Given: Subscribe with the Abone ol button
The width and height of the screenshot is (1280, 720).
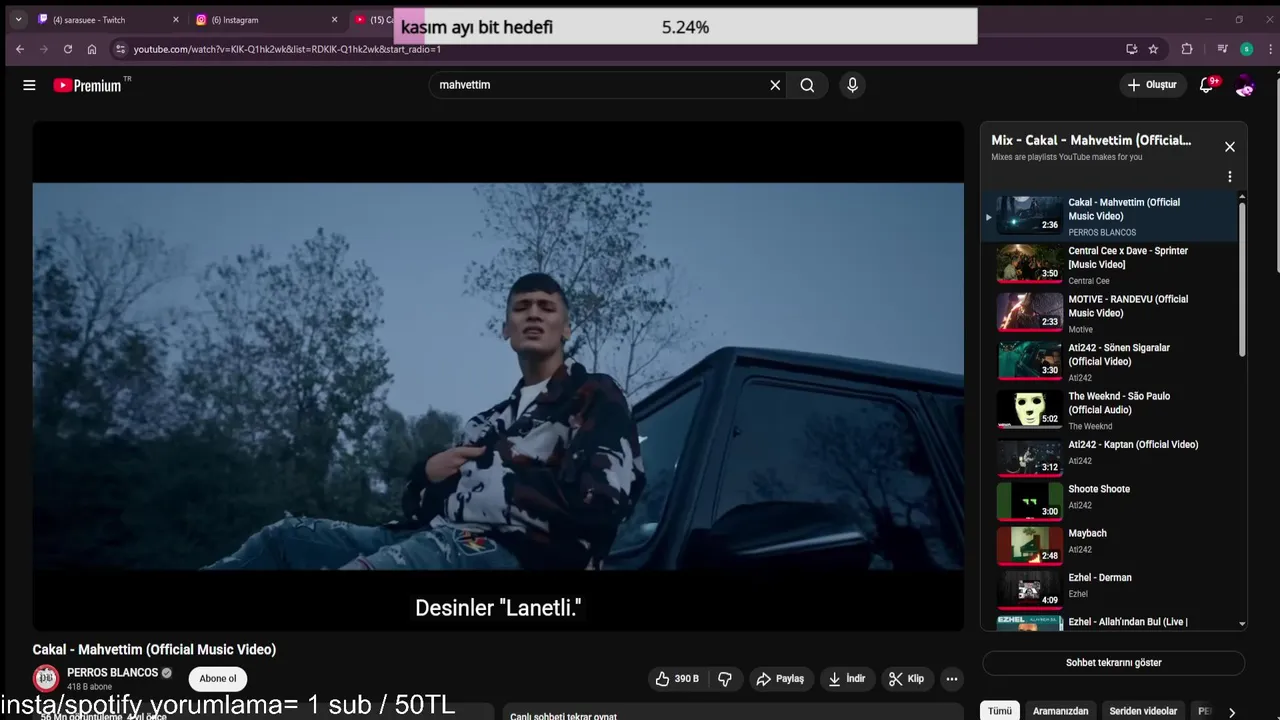Looking at the screenshot, I should (218, 679).
